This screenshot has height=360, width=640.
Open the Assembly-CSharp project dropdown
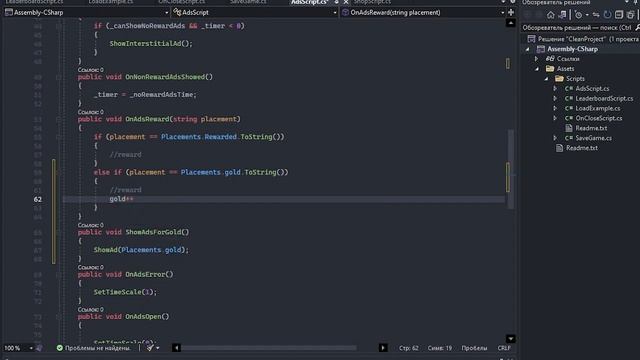[166, 13]
